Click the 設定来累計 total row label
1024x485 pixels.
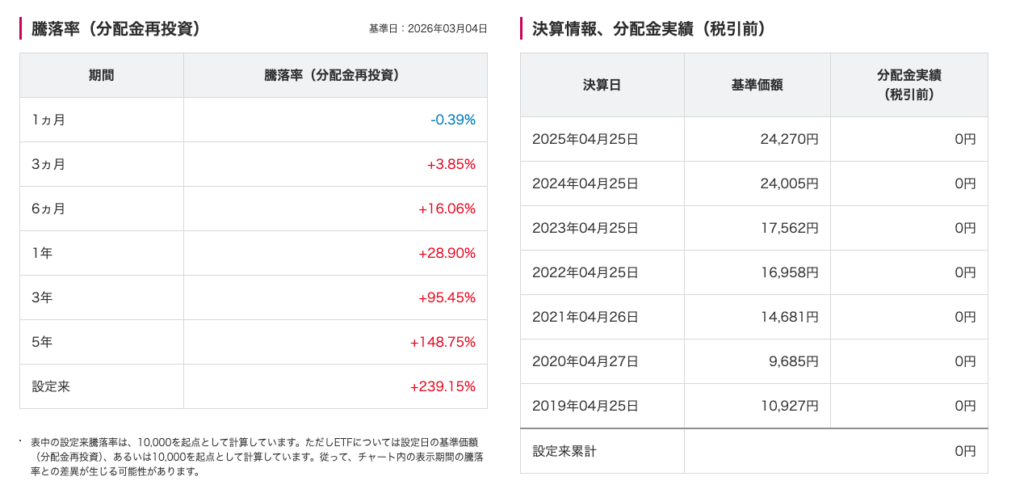[565, 451]
